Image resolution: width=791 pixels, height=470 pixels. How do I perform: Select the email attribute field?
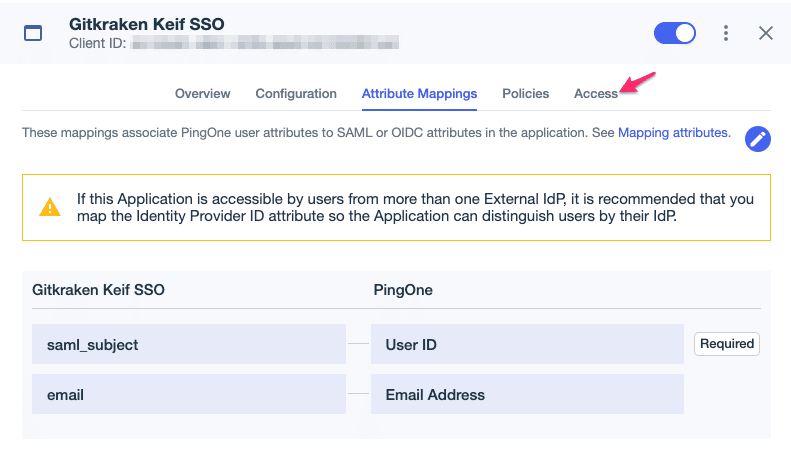tap(189, 394)
